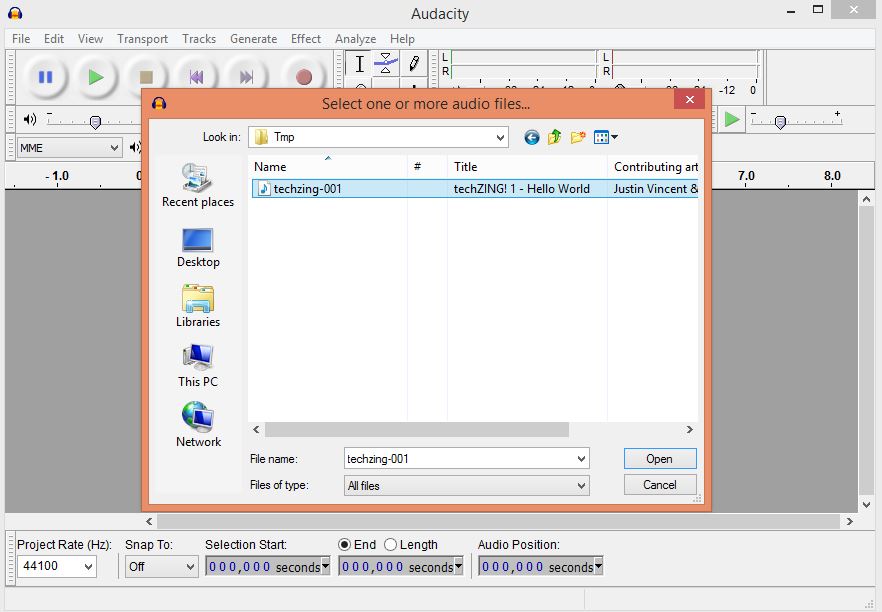Click the track area scroll down arrow

pos(866,505)
